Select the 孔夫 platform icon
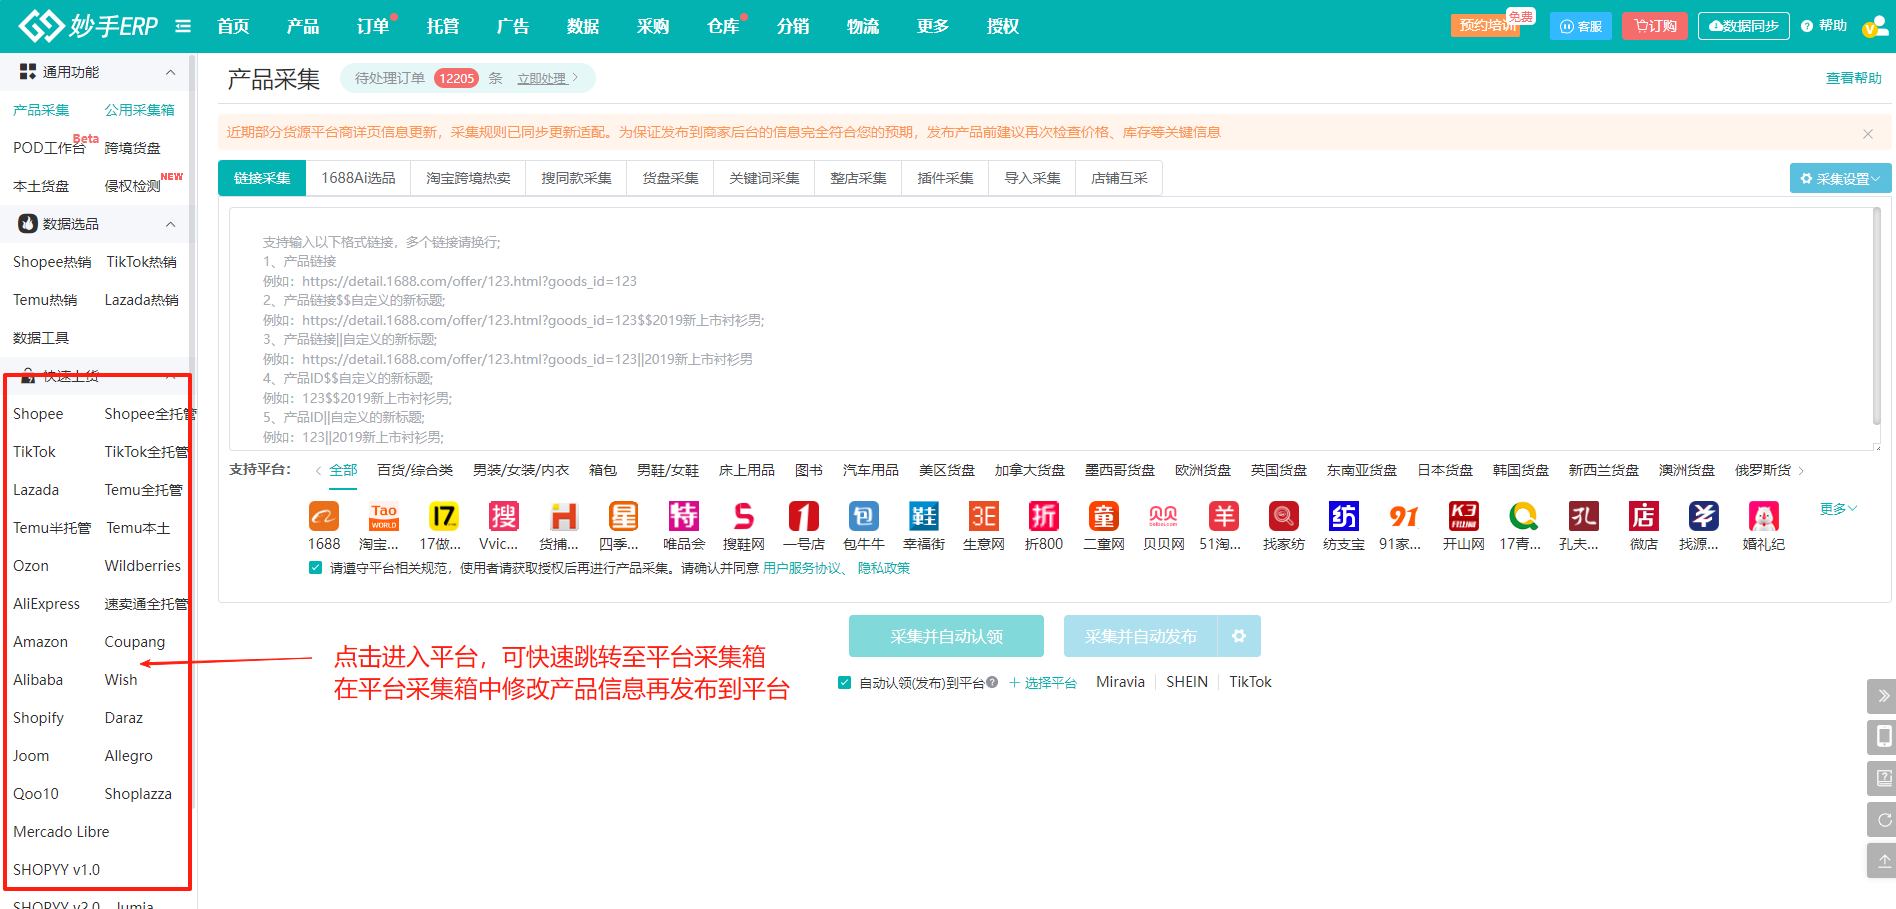 point(1584,516)
